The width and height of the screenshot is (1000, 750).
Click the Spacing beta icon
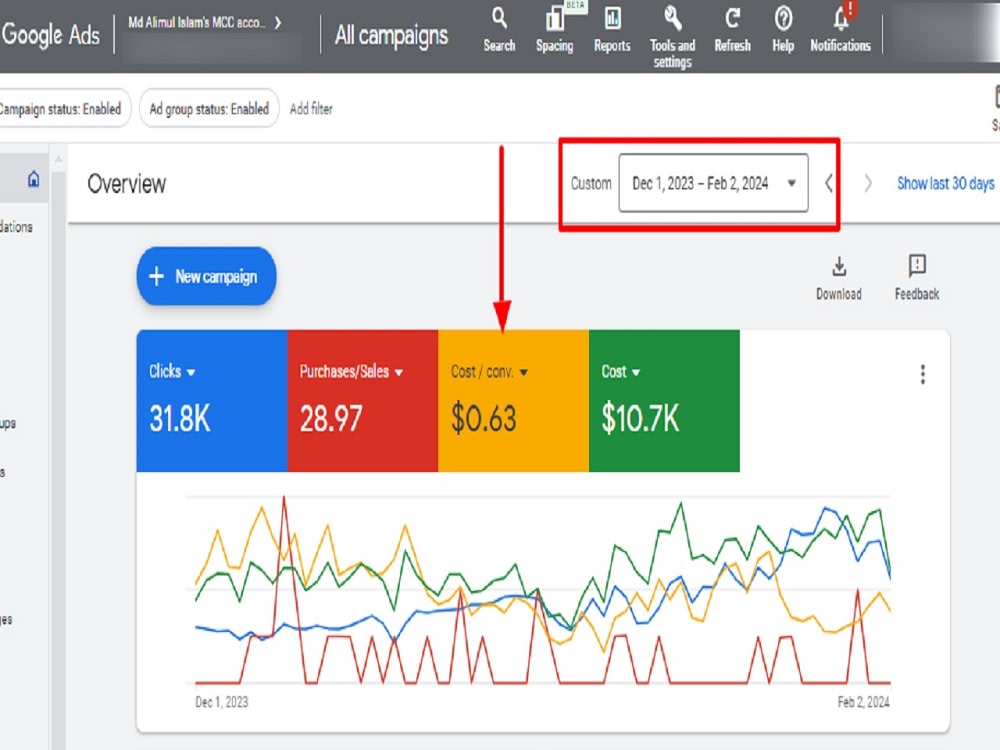pos(554,27)
